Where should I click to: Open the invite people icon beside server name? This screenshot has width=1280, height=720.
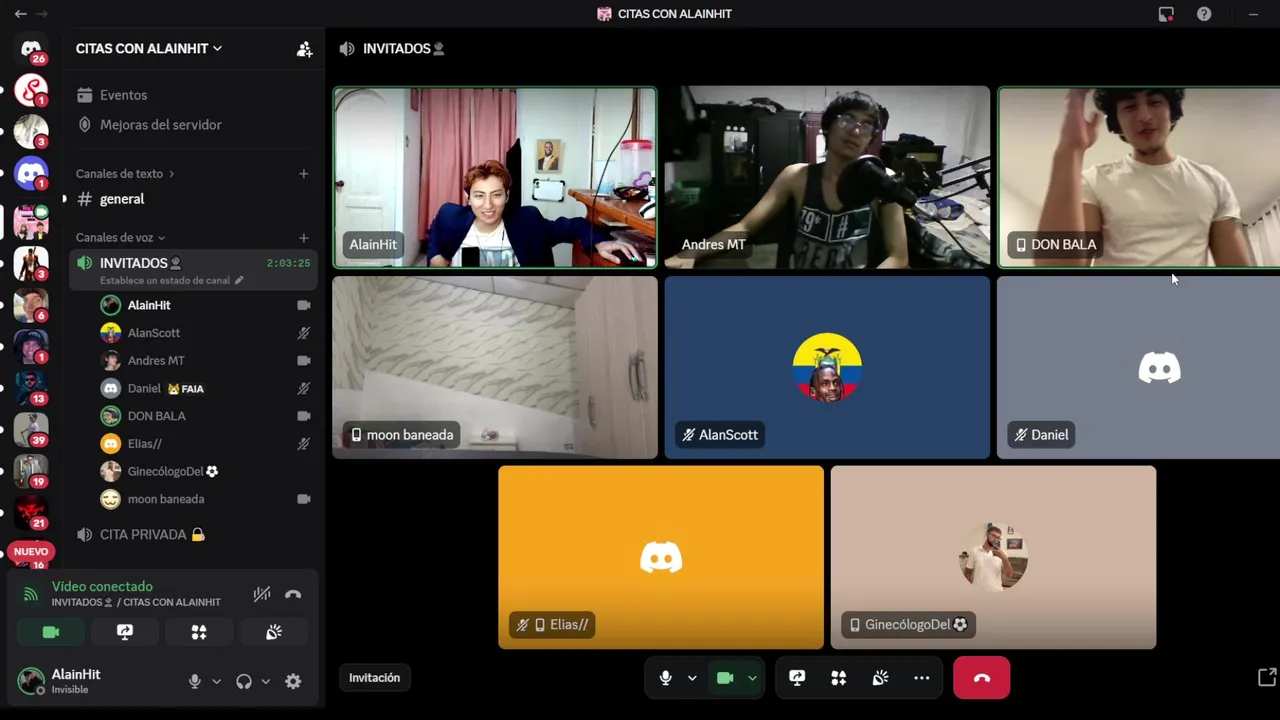pyautogui.click(x=304, y=49)
